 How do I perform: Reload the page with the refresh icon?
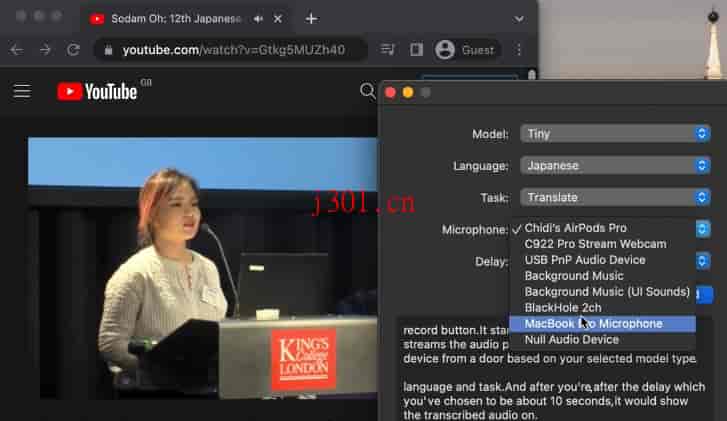(x=73, y=50)
